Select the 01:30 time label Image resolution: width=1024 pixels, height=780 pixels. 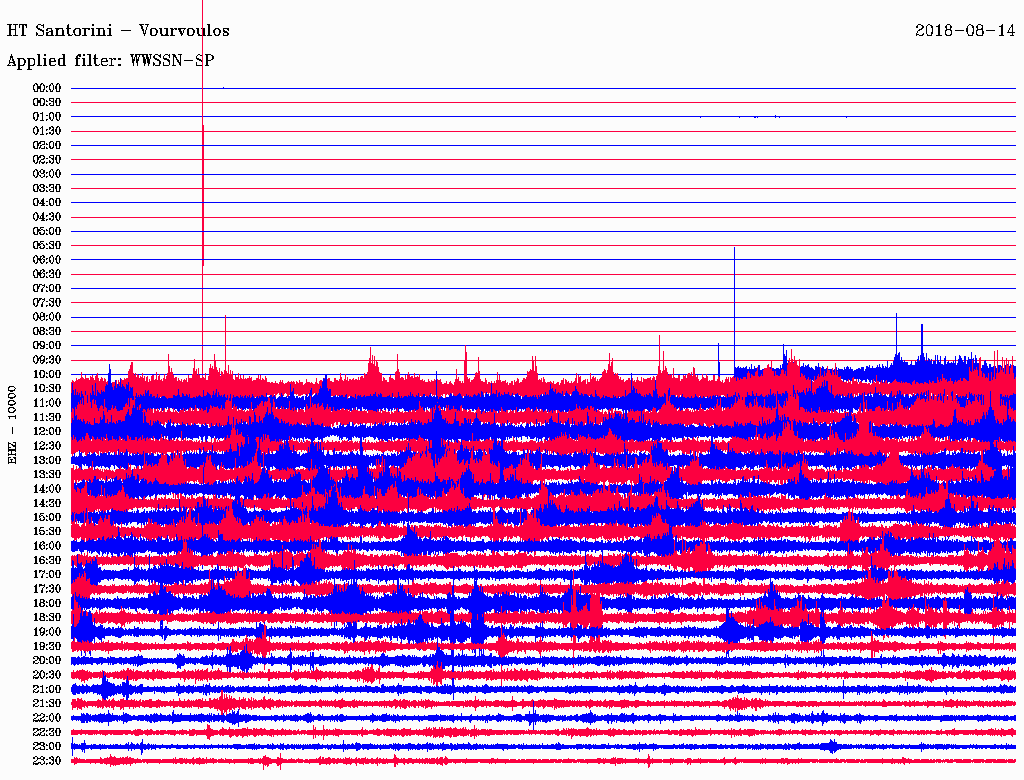tap(47, 131)
